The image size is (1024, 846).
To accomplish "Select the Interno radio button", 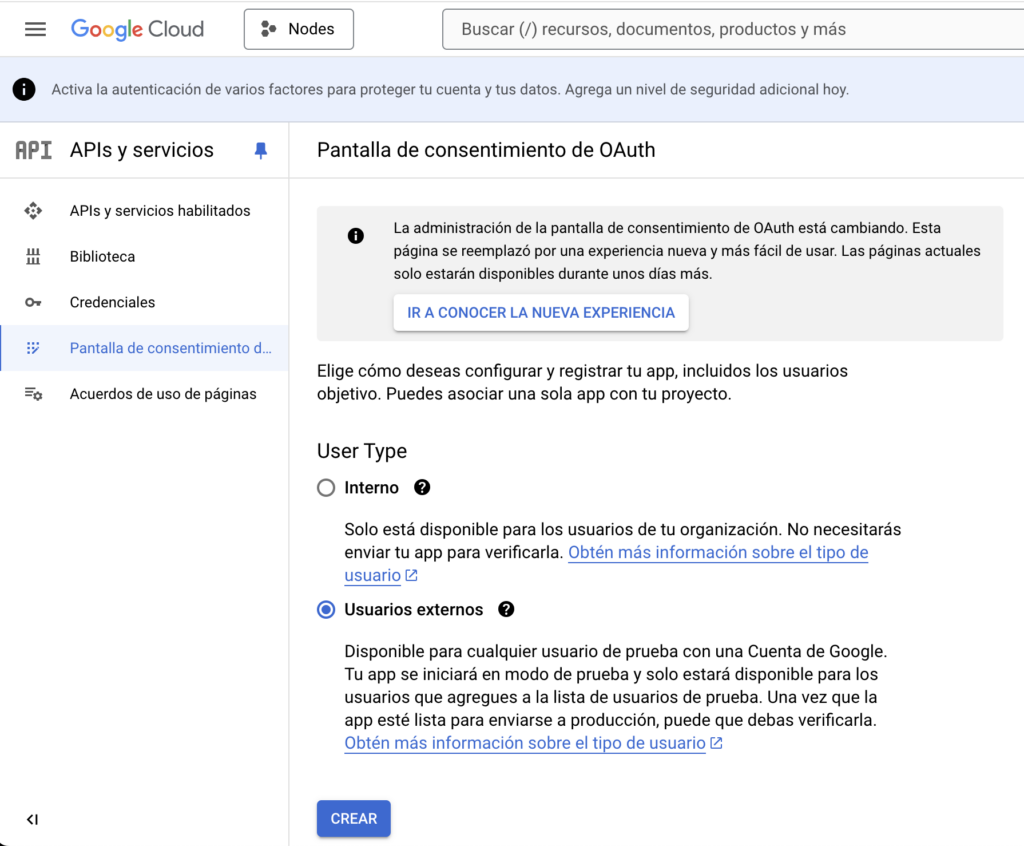I will tap(326, 488).
